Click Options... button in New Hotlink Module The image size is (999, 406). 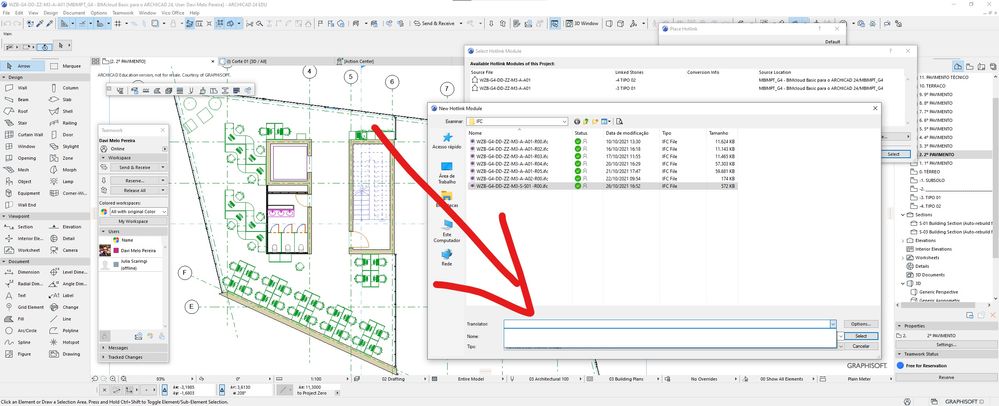click(861, 324)
